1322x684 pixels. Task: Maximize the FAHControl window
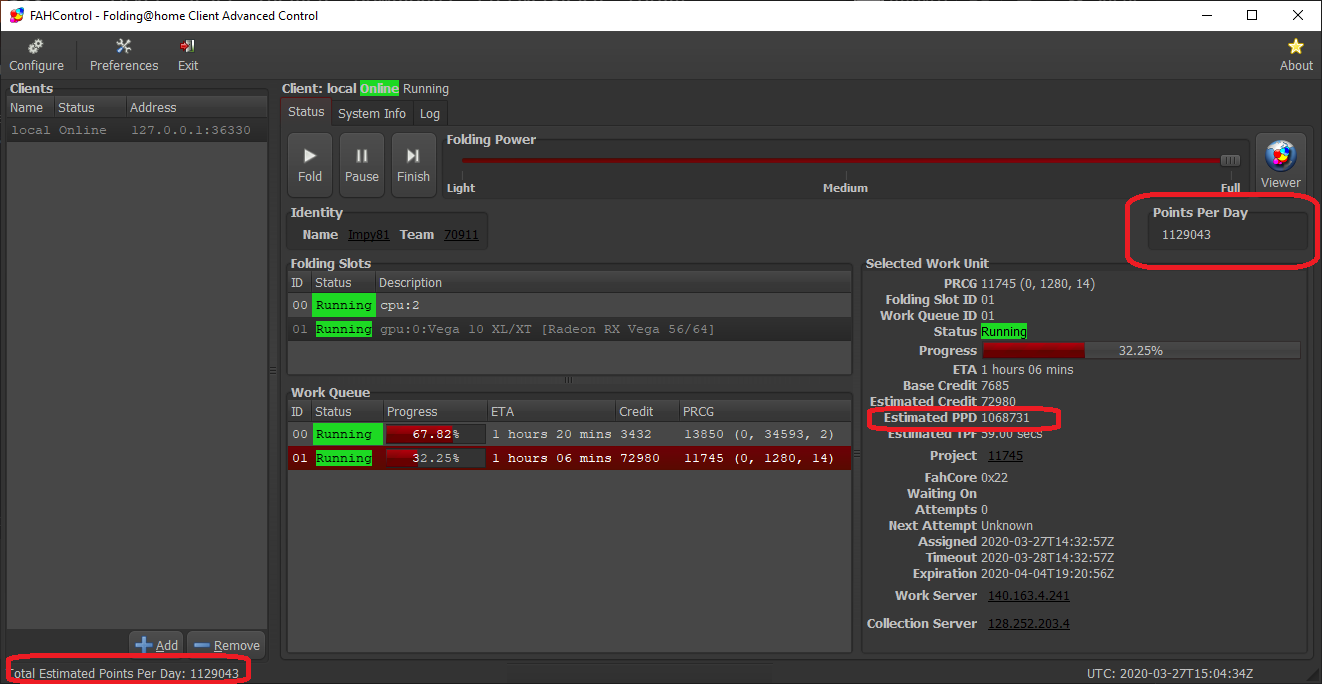pyautogui.click(x=1252, y=15)
